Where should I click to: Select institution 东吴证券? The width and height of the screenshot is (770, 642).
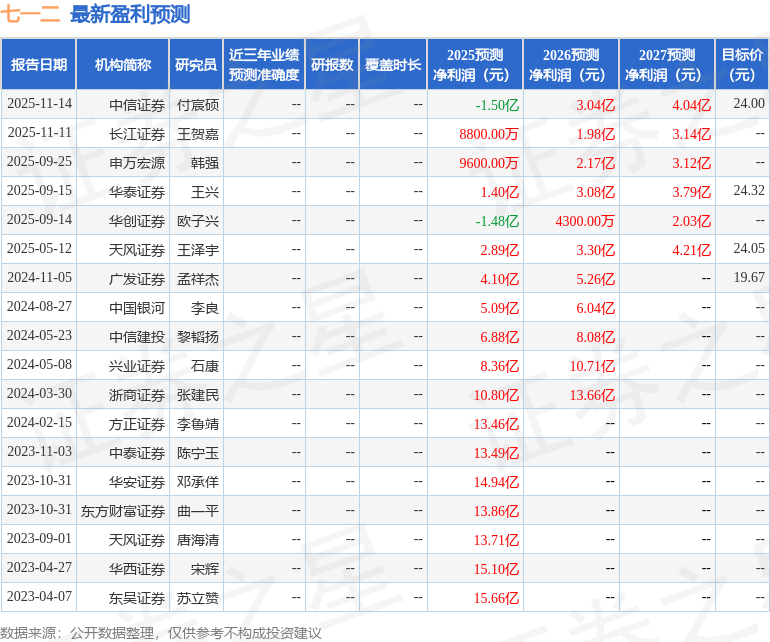click(x=137, y=598)
